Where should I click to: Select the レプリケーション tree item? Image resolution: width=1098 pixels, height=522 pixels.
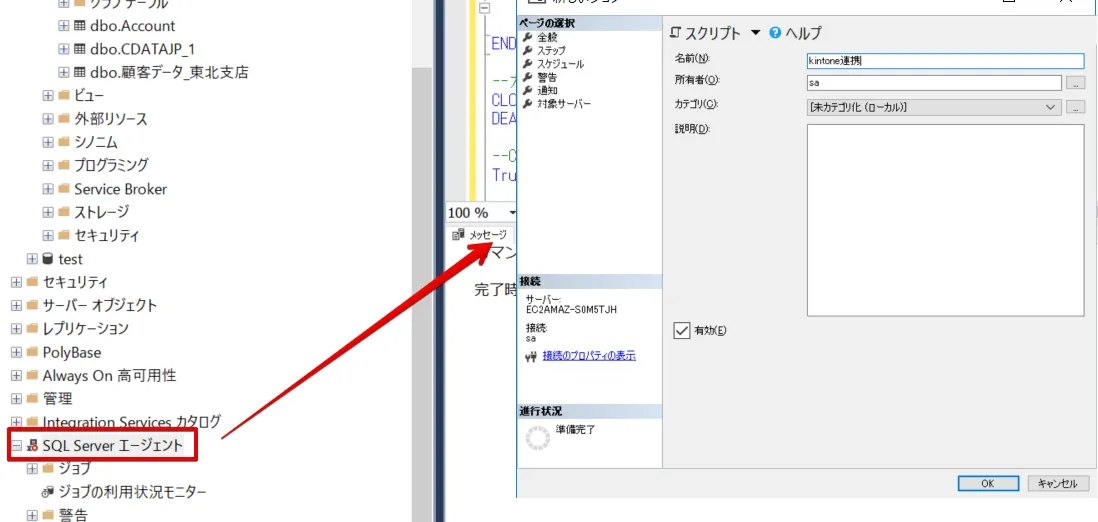(85, 329)
